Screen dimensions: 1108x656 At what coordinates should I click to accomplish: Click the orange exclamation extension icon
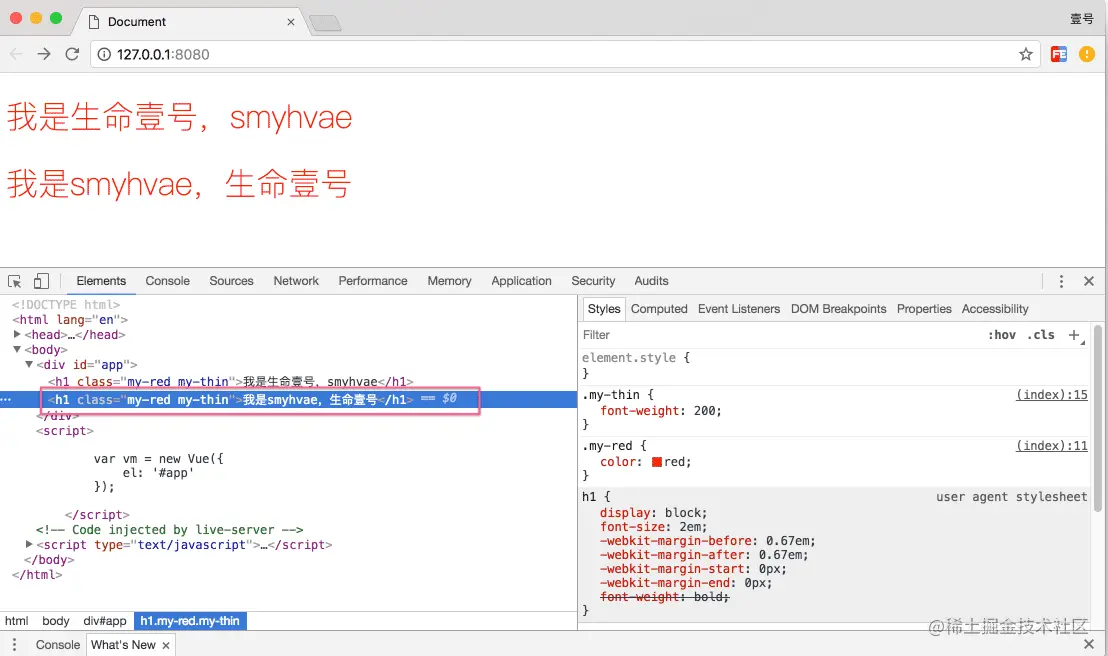pos(1087,54)
